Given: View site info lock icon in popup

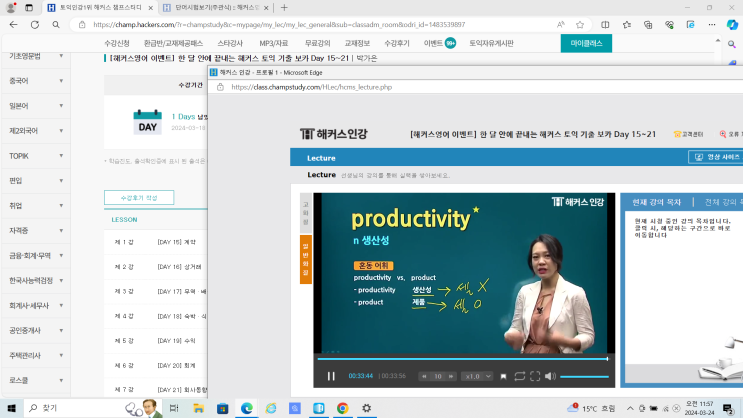Looking at the screenshot, I should (220, 87).
